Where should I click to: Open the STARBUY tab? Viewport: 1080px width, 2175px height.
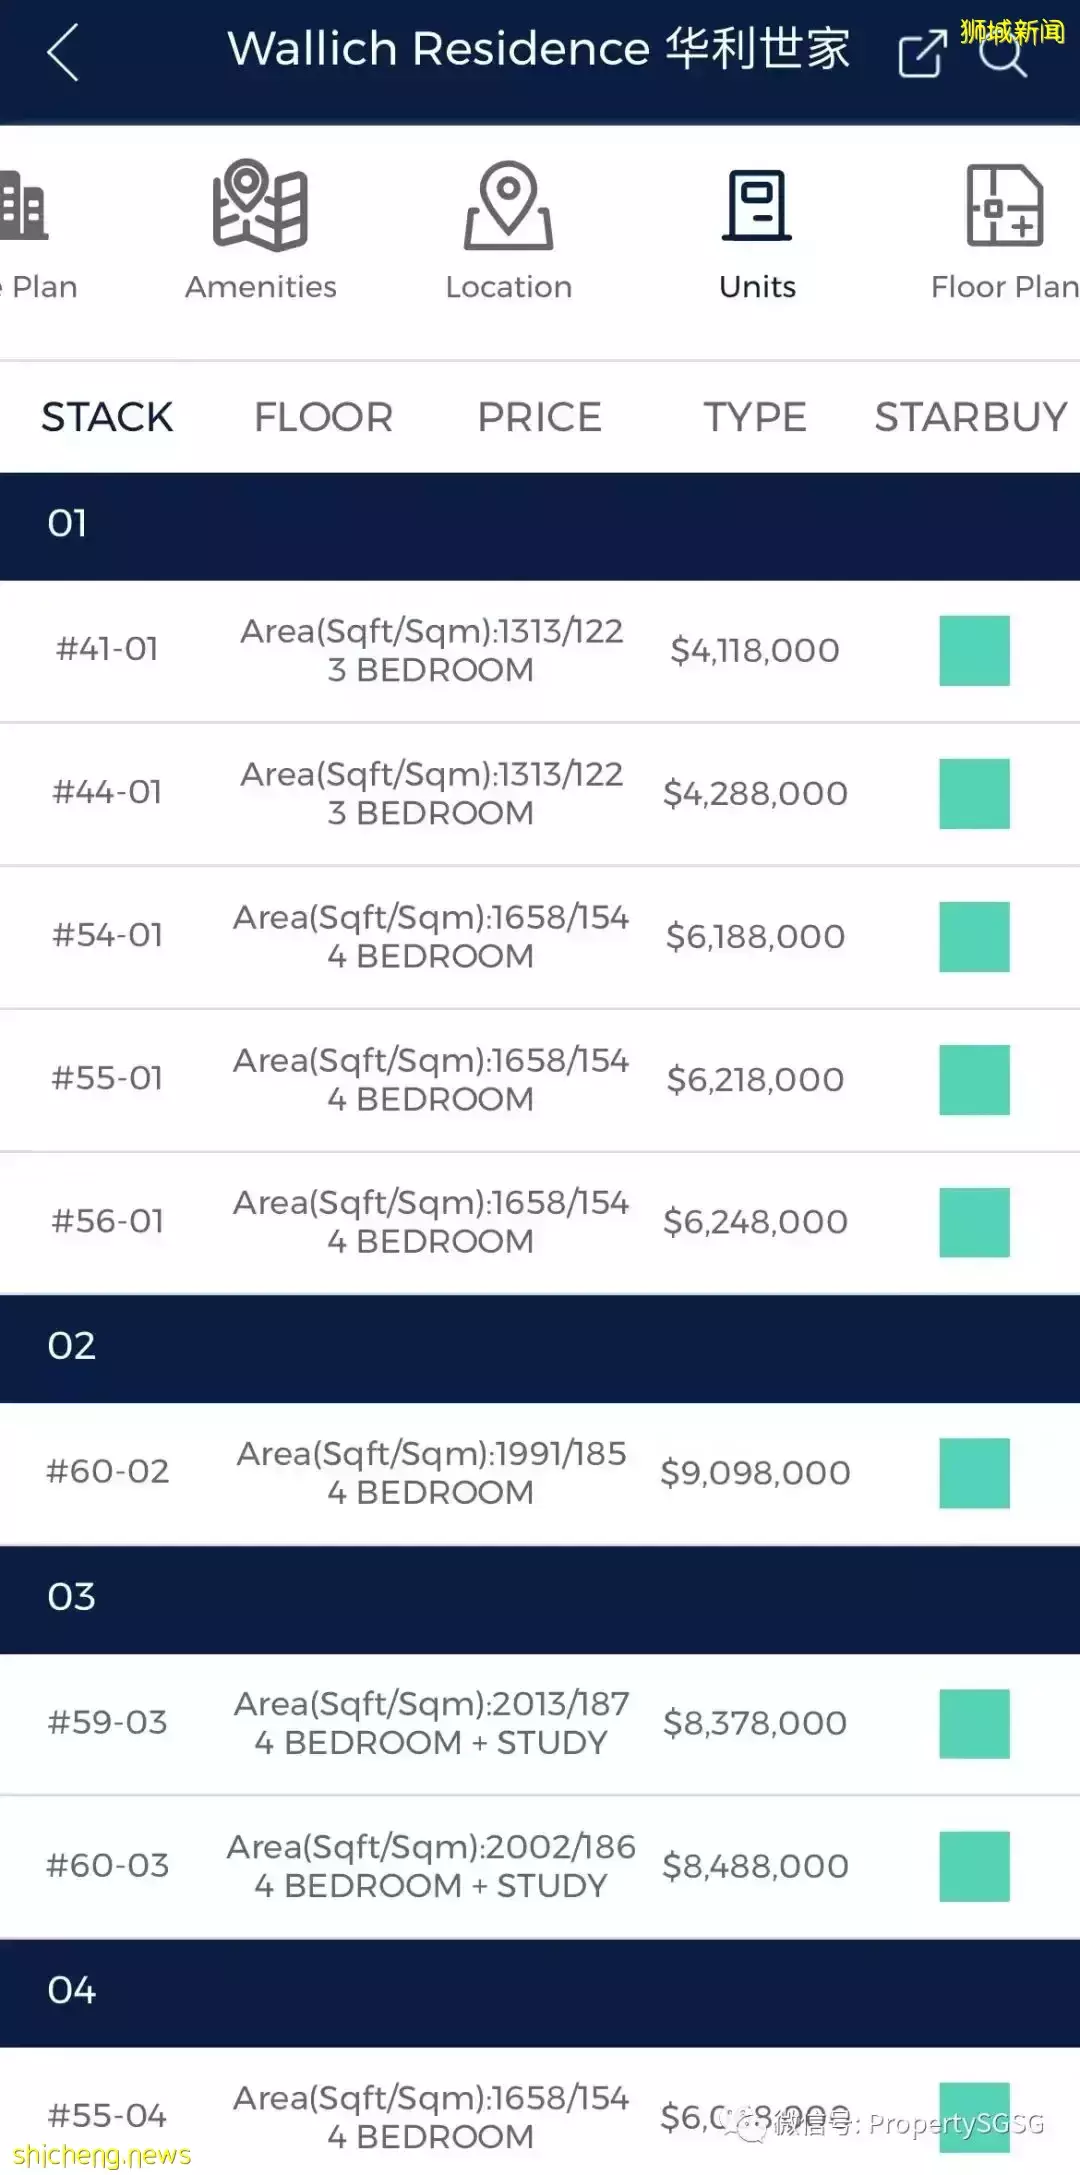coord(971,417)
